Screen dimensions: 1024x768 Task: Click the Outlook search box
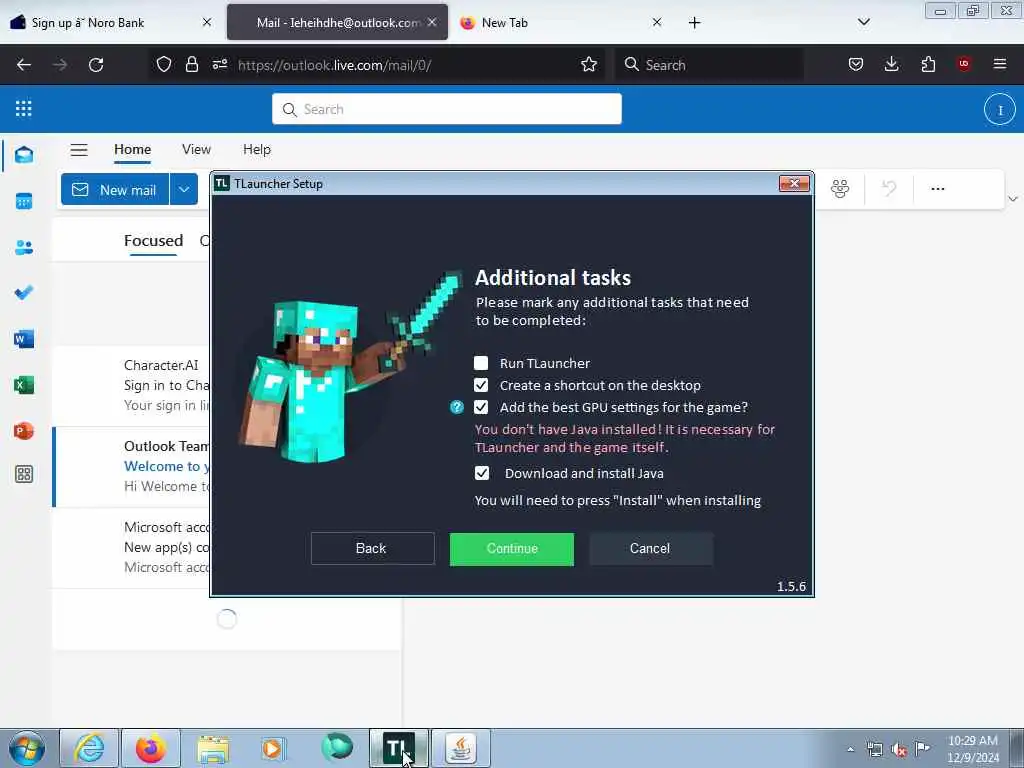[x=447, y=109]
